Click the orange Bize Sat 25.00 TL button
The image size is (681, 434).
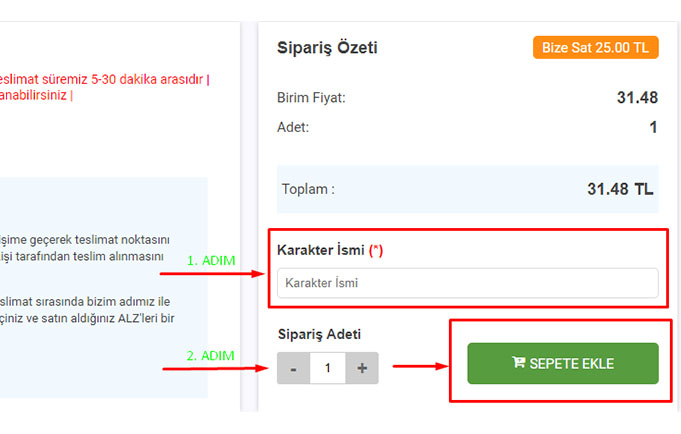(596, 47)
